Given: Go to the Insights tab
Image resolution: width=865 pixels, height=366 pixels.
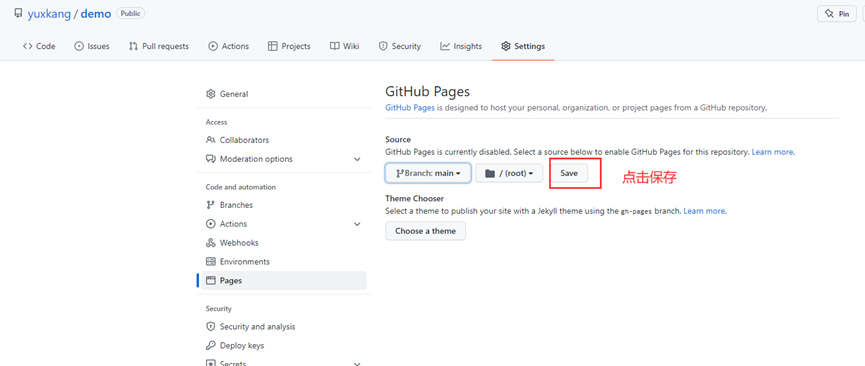Looking at the screenshot, I should [461, 46].
